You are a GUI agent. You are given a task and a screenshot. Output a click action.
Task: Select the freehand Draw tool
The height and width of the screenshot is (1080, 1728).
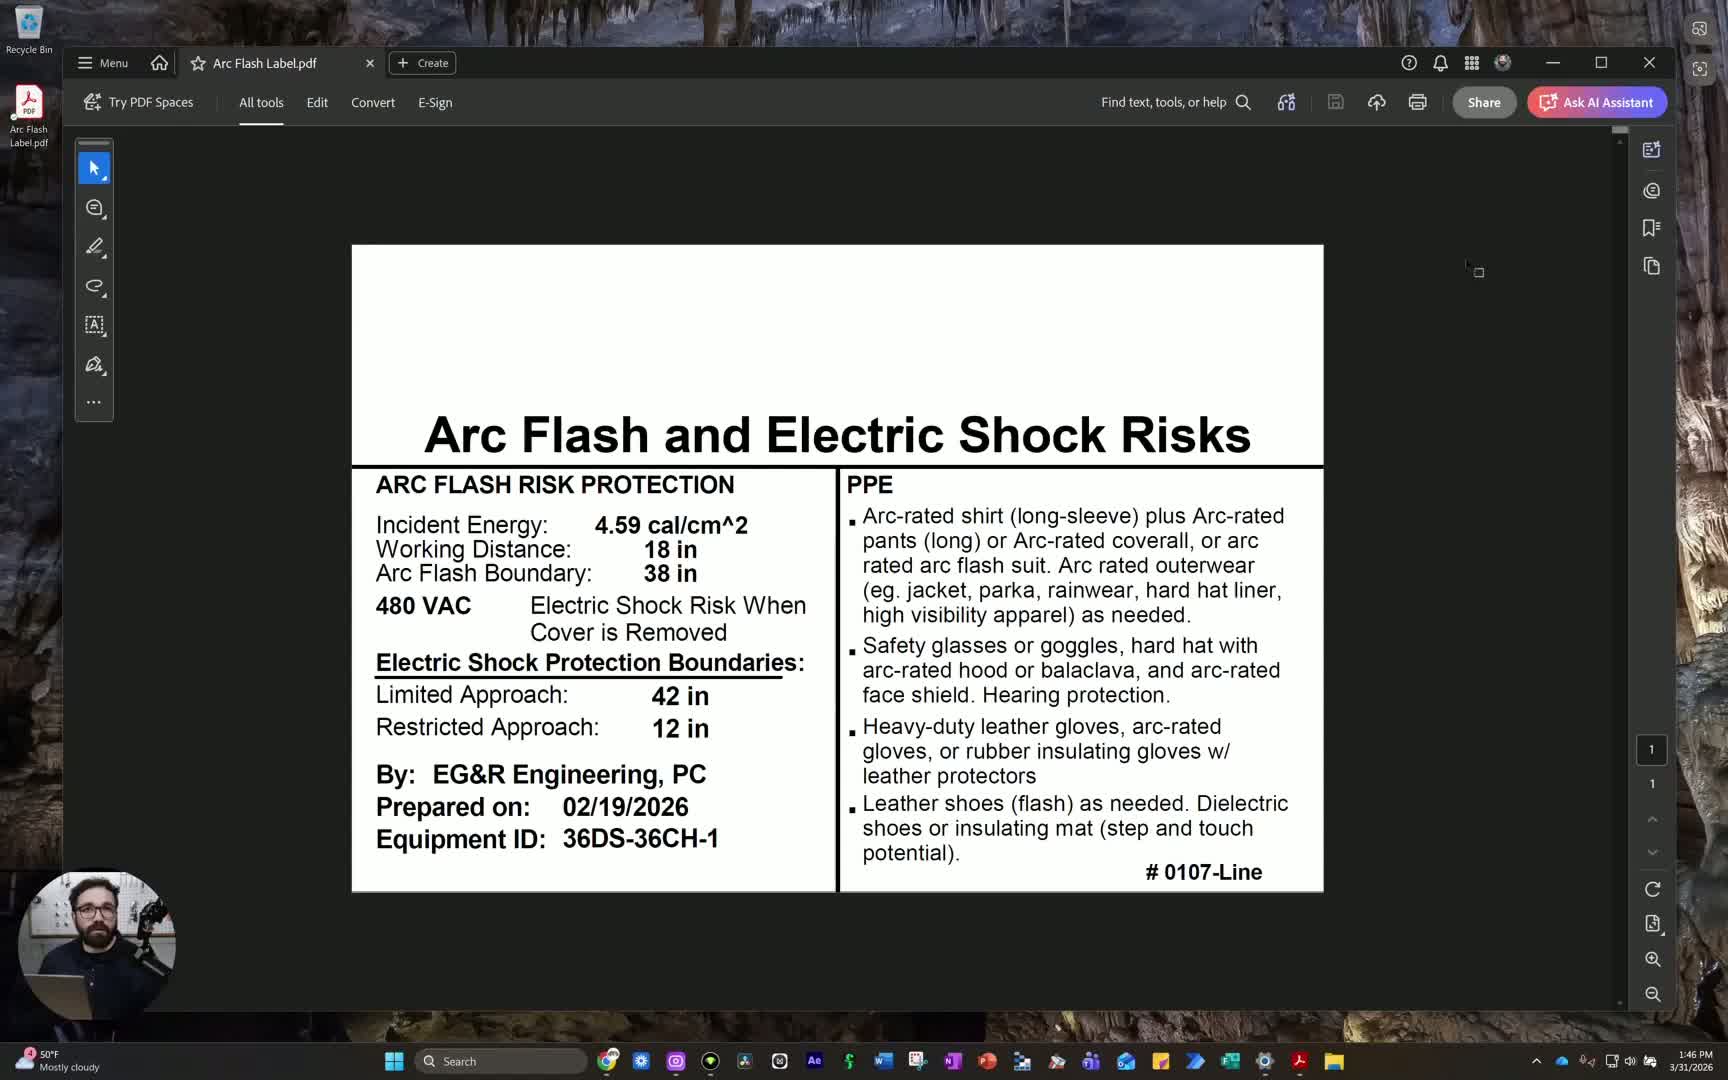(x=94, y=286)
